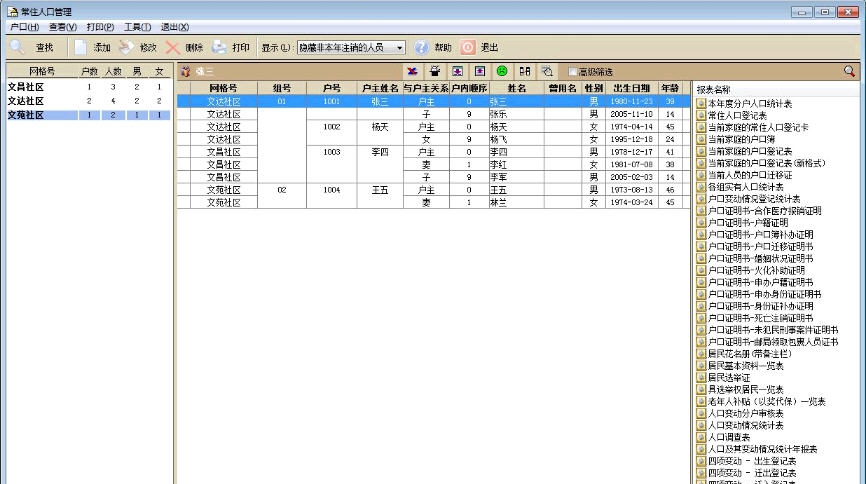This screenshot has height=484, width=866.
Task: Click the 退出 exit button
Action: (479, 48)
